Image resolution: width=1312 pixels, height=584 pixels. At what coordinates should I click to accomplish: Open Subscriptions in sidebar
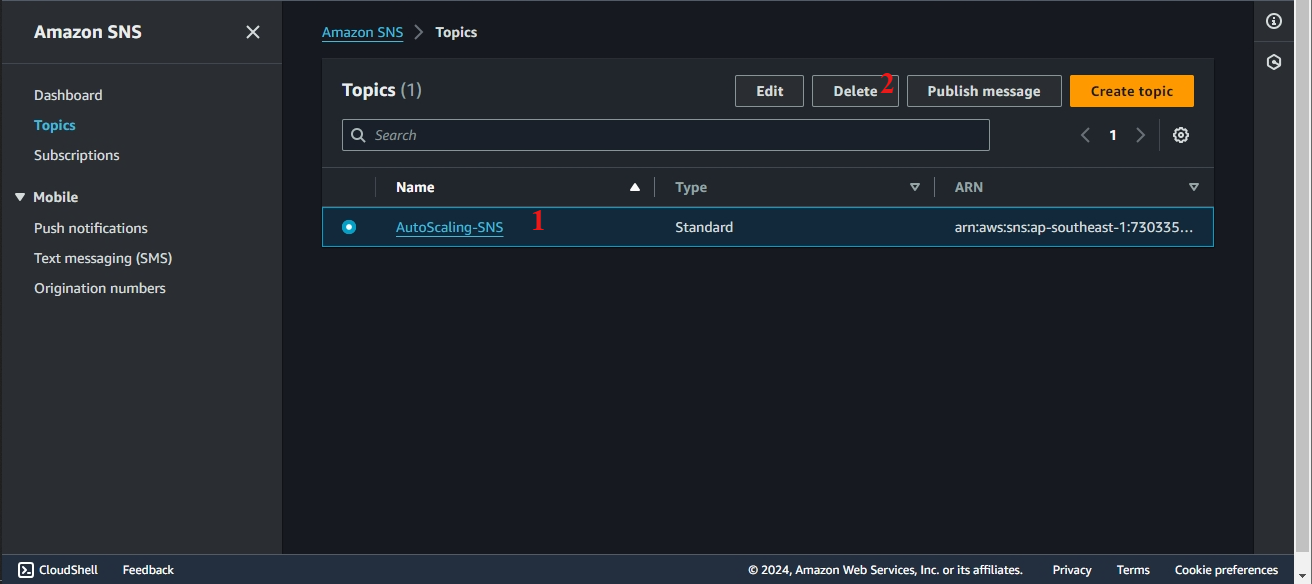pos(77,155)
